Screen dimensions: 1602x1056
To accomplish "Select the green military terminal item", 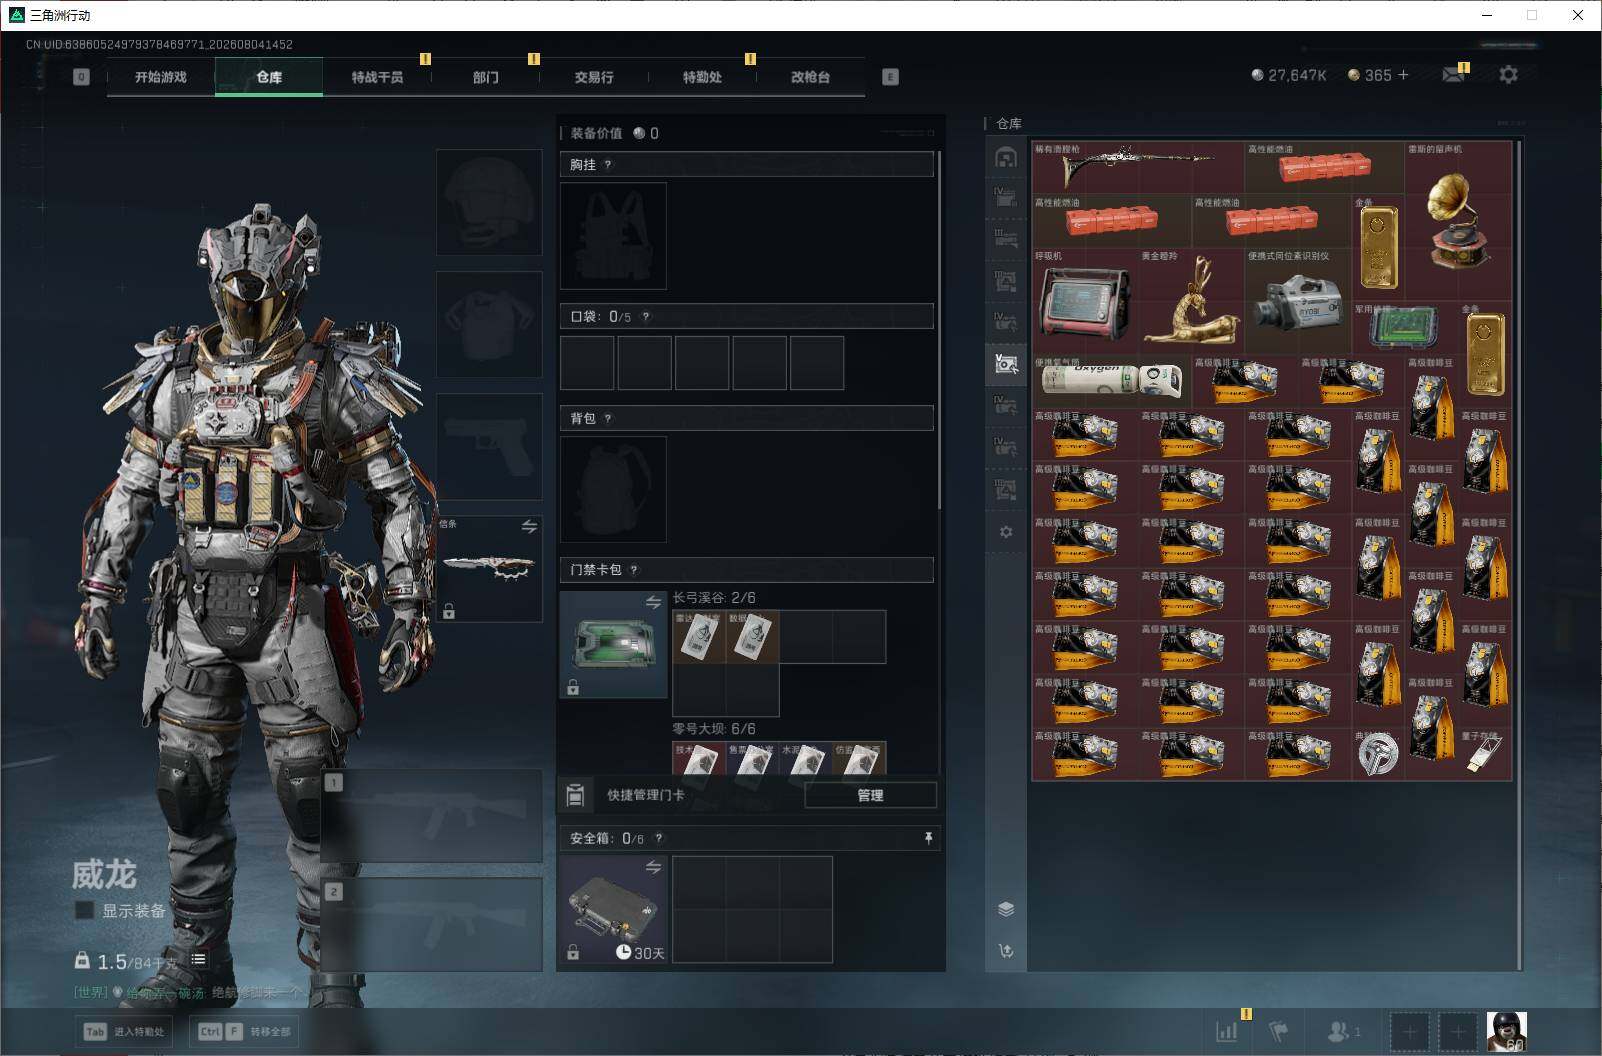I will (1405, 328).
